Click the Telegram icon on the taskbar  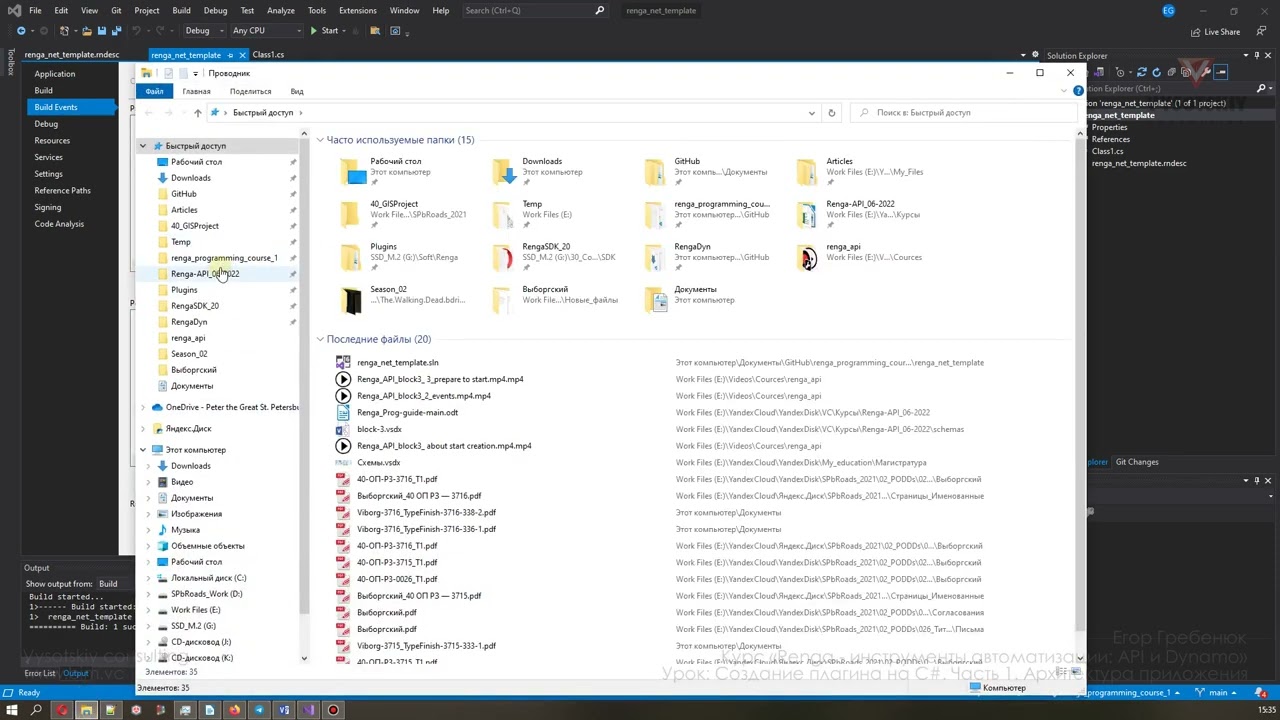(259, 710)
